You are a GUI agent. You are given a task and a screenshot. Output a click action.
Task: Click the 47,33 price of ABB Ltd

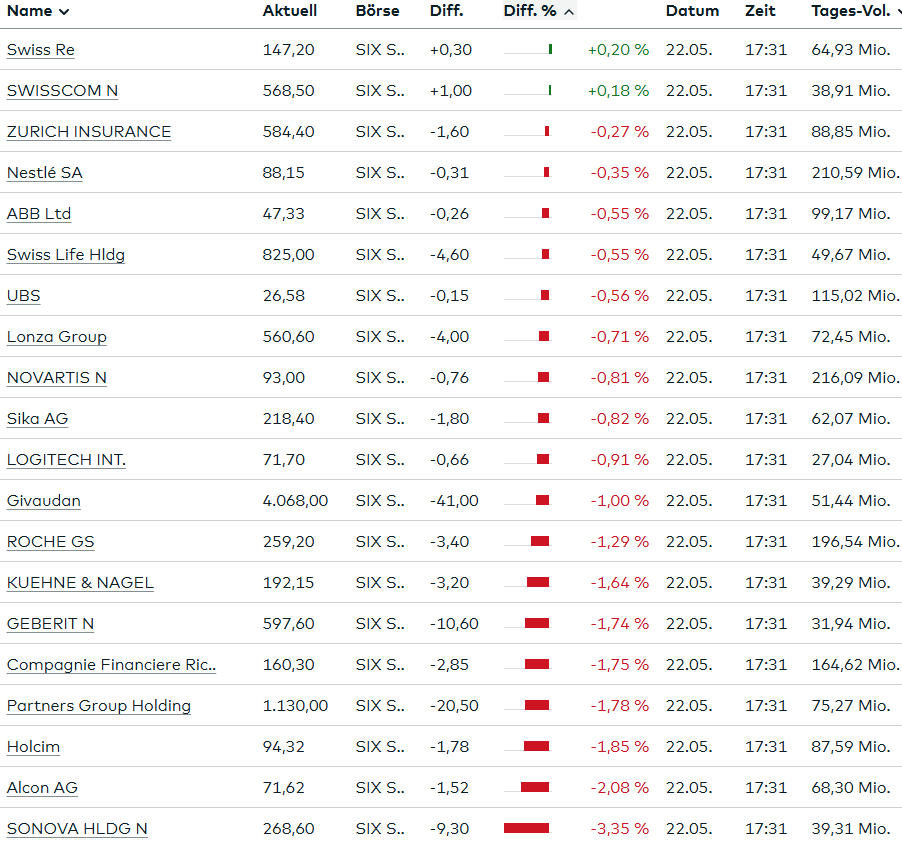284,214
